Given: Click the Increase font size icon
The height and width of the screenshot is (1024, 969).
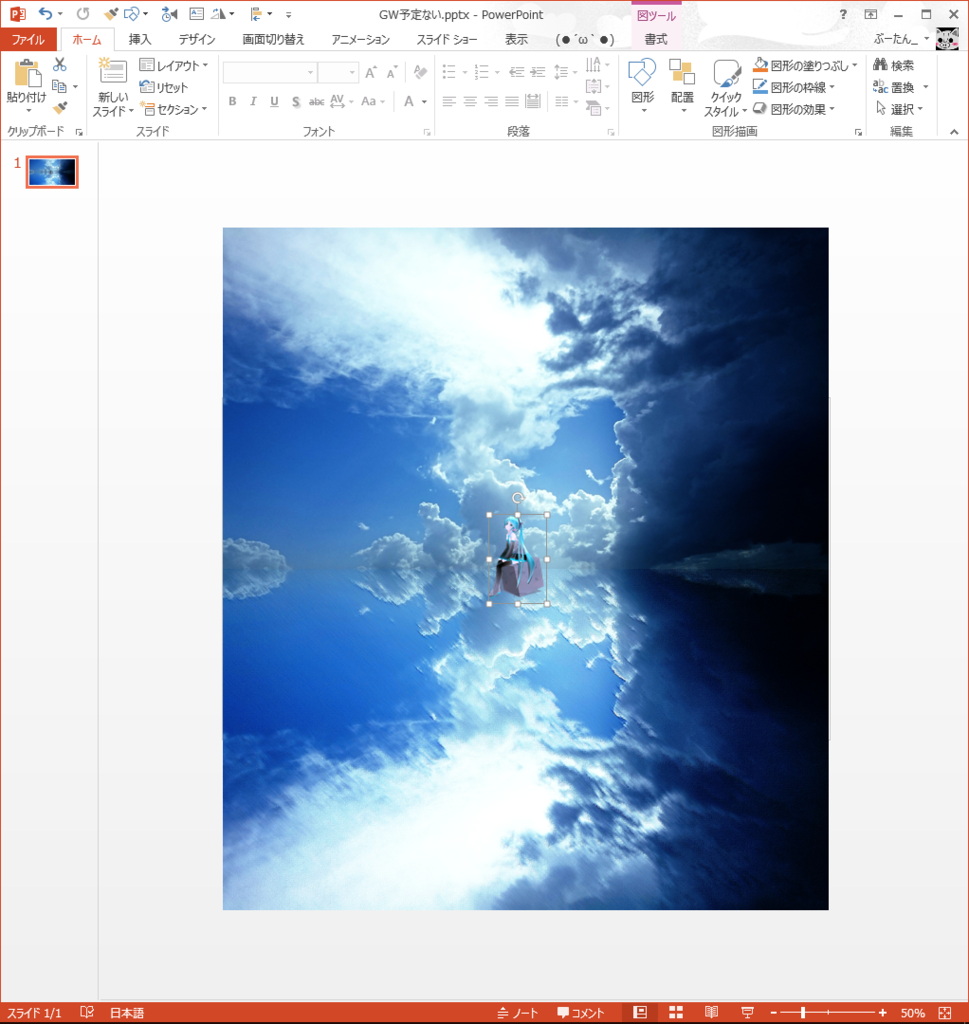Looking at the screenshot, I should [371, 73].
